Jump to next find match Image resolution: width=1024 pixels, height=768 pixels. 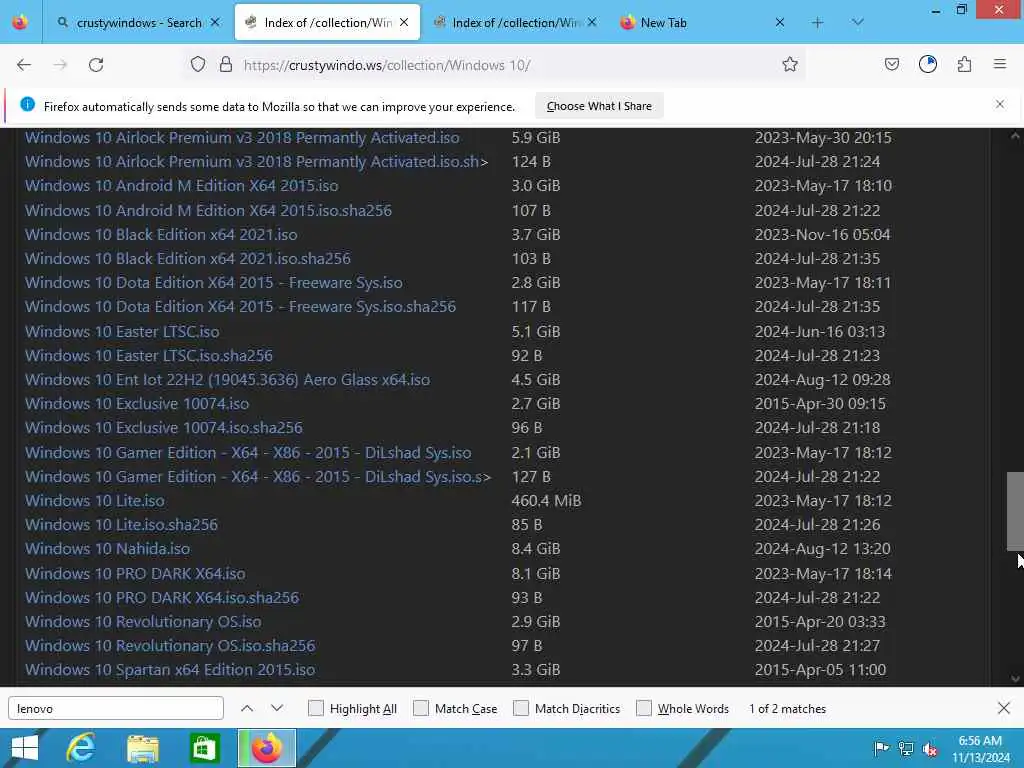[277, 709]
